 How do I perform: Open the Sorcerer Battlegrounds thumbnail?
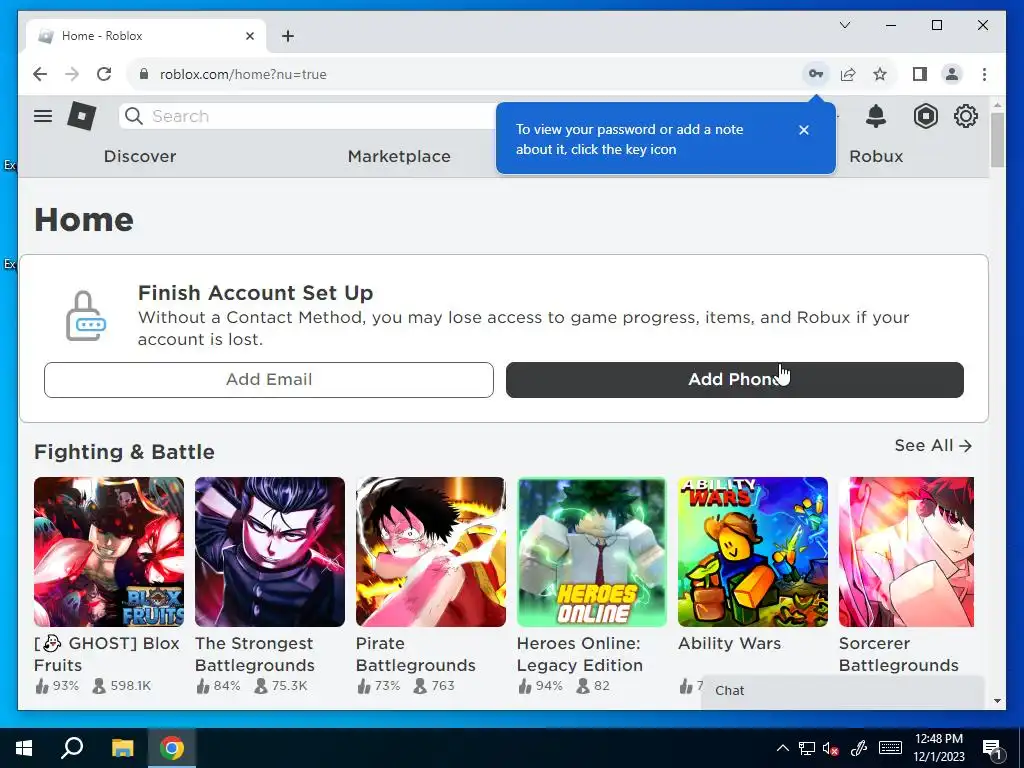[x=906, y=552]
